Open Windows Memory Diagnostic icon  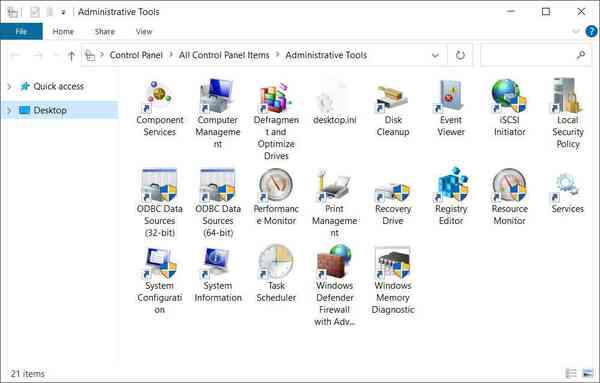(x=393, y=262)
